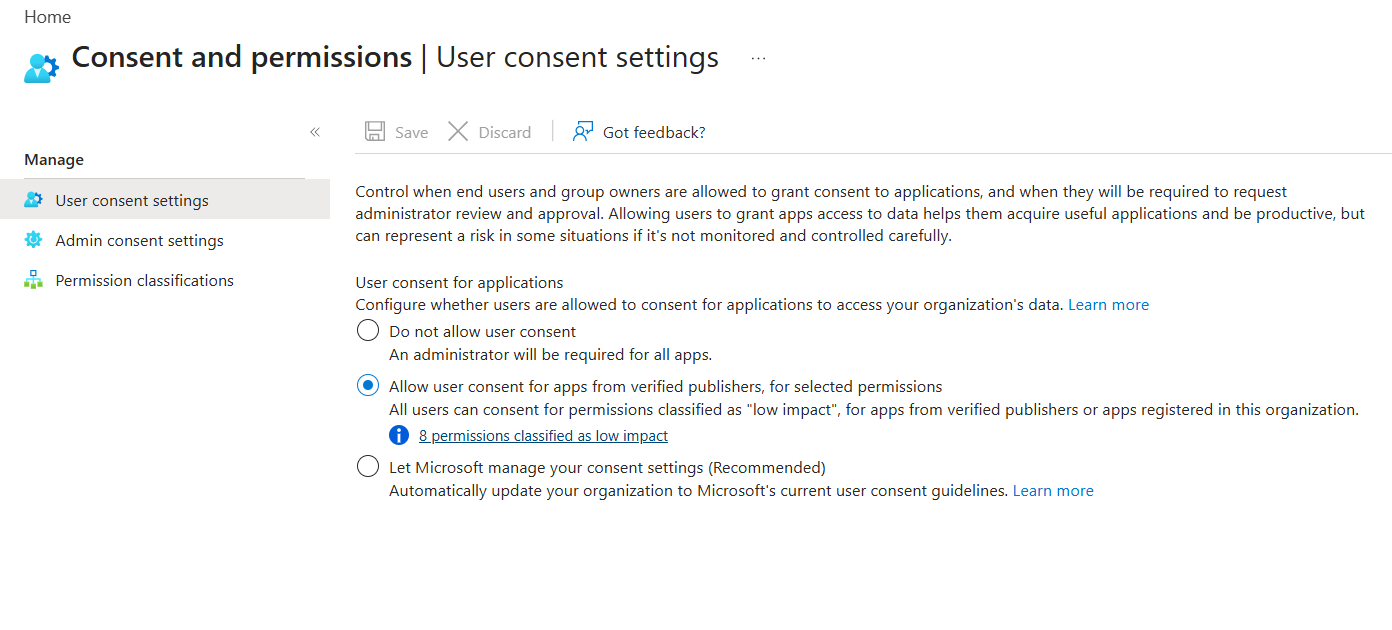
Task: Open Learn more about user consent configuration
Action: click(1108, 304)
